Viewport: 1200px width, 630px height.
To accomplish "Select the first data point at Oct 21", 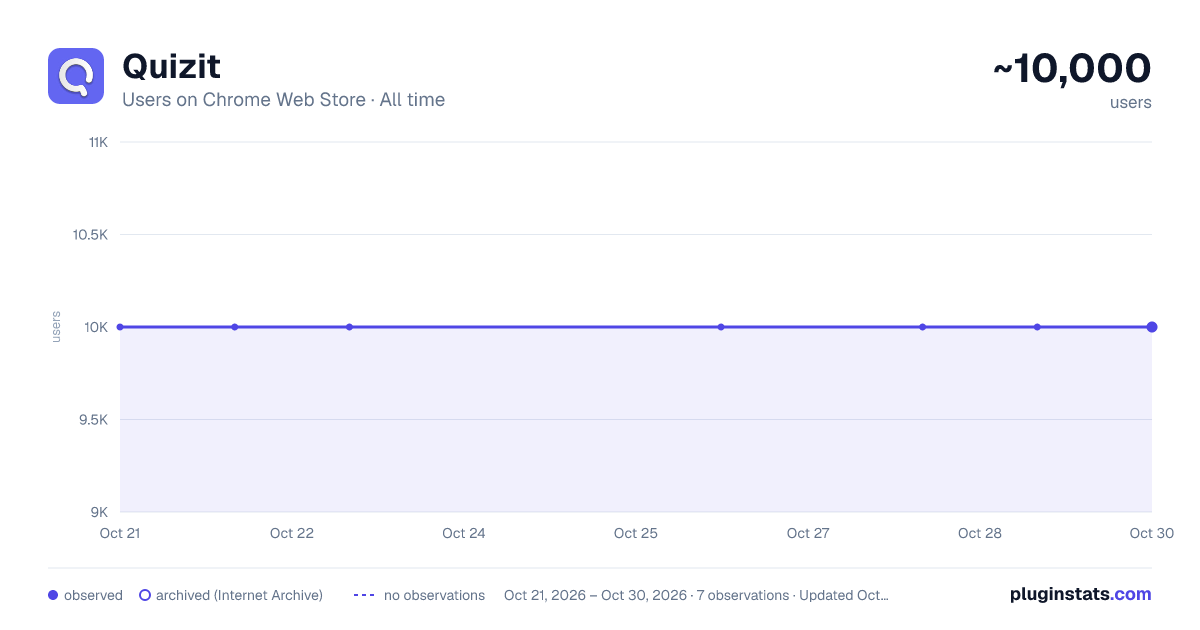I will (120, 327).
